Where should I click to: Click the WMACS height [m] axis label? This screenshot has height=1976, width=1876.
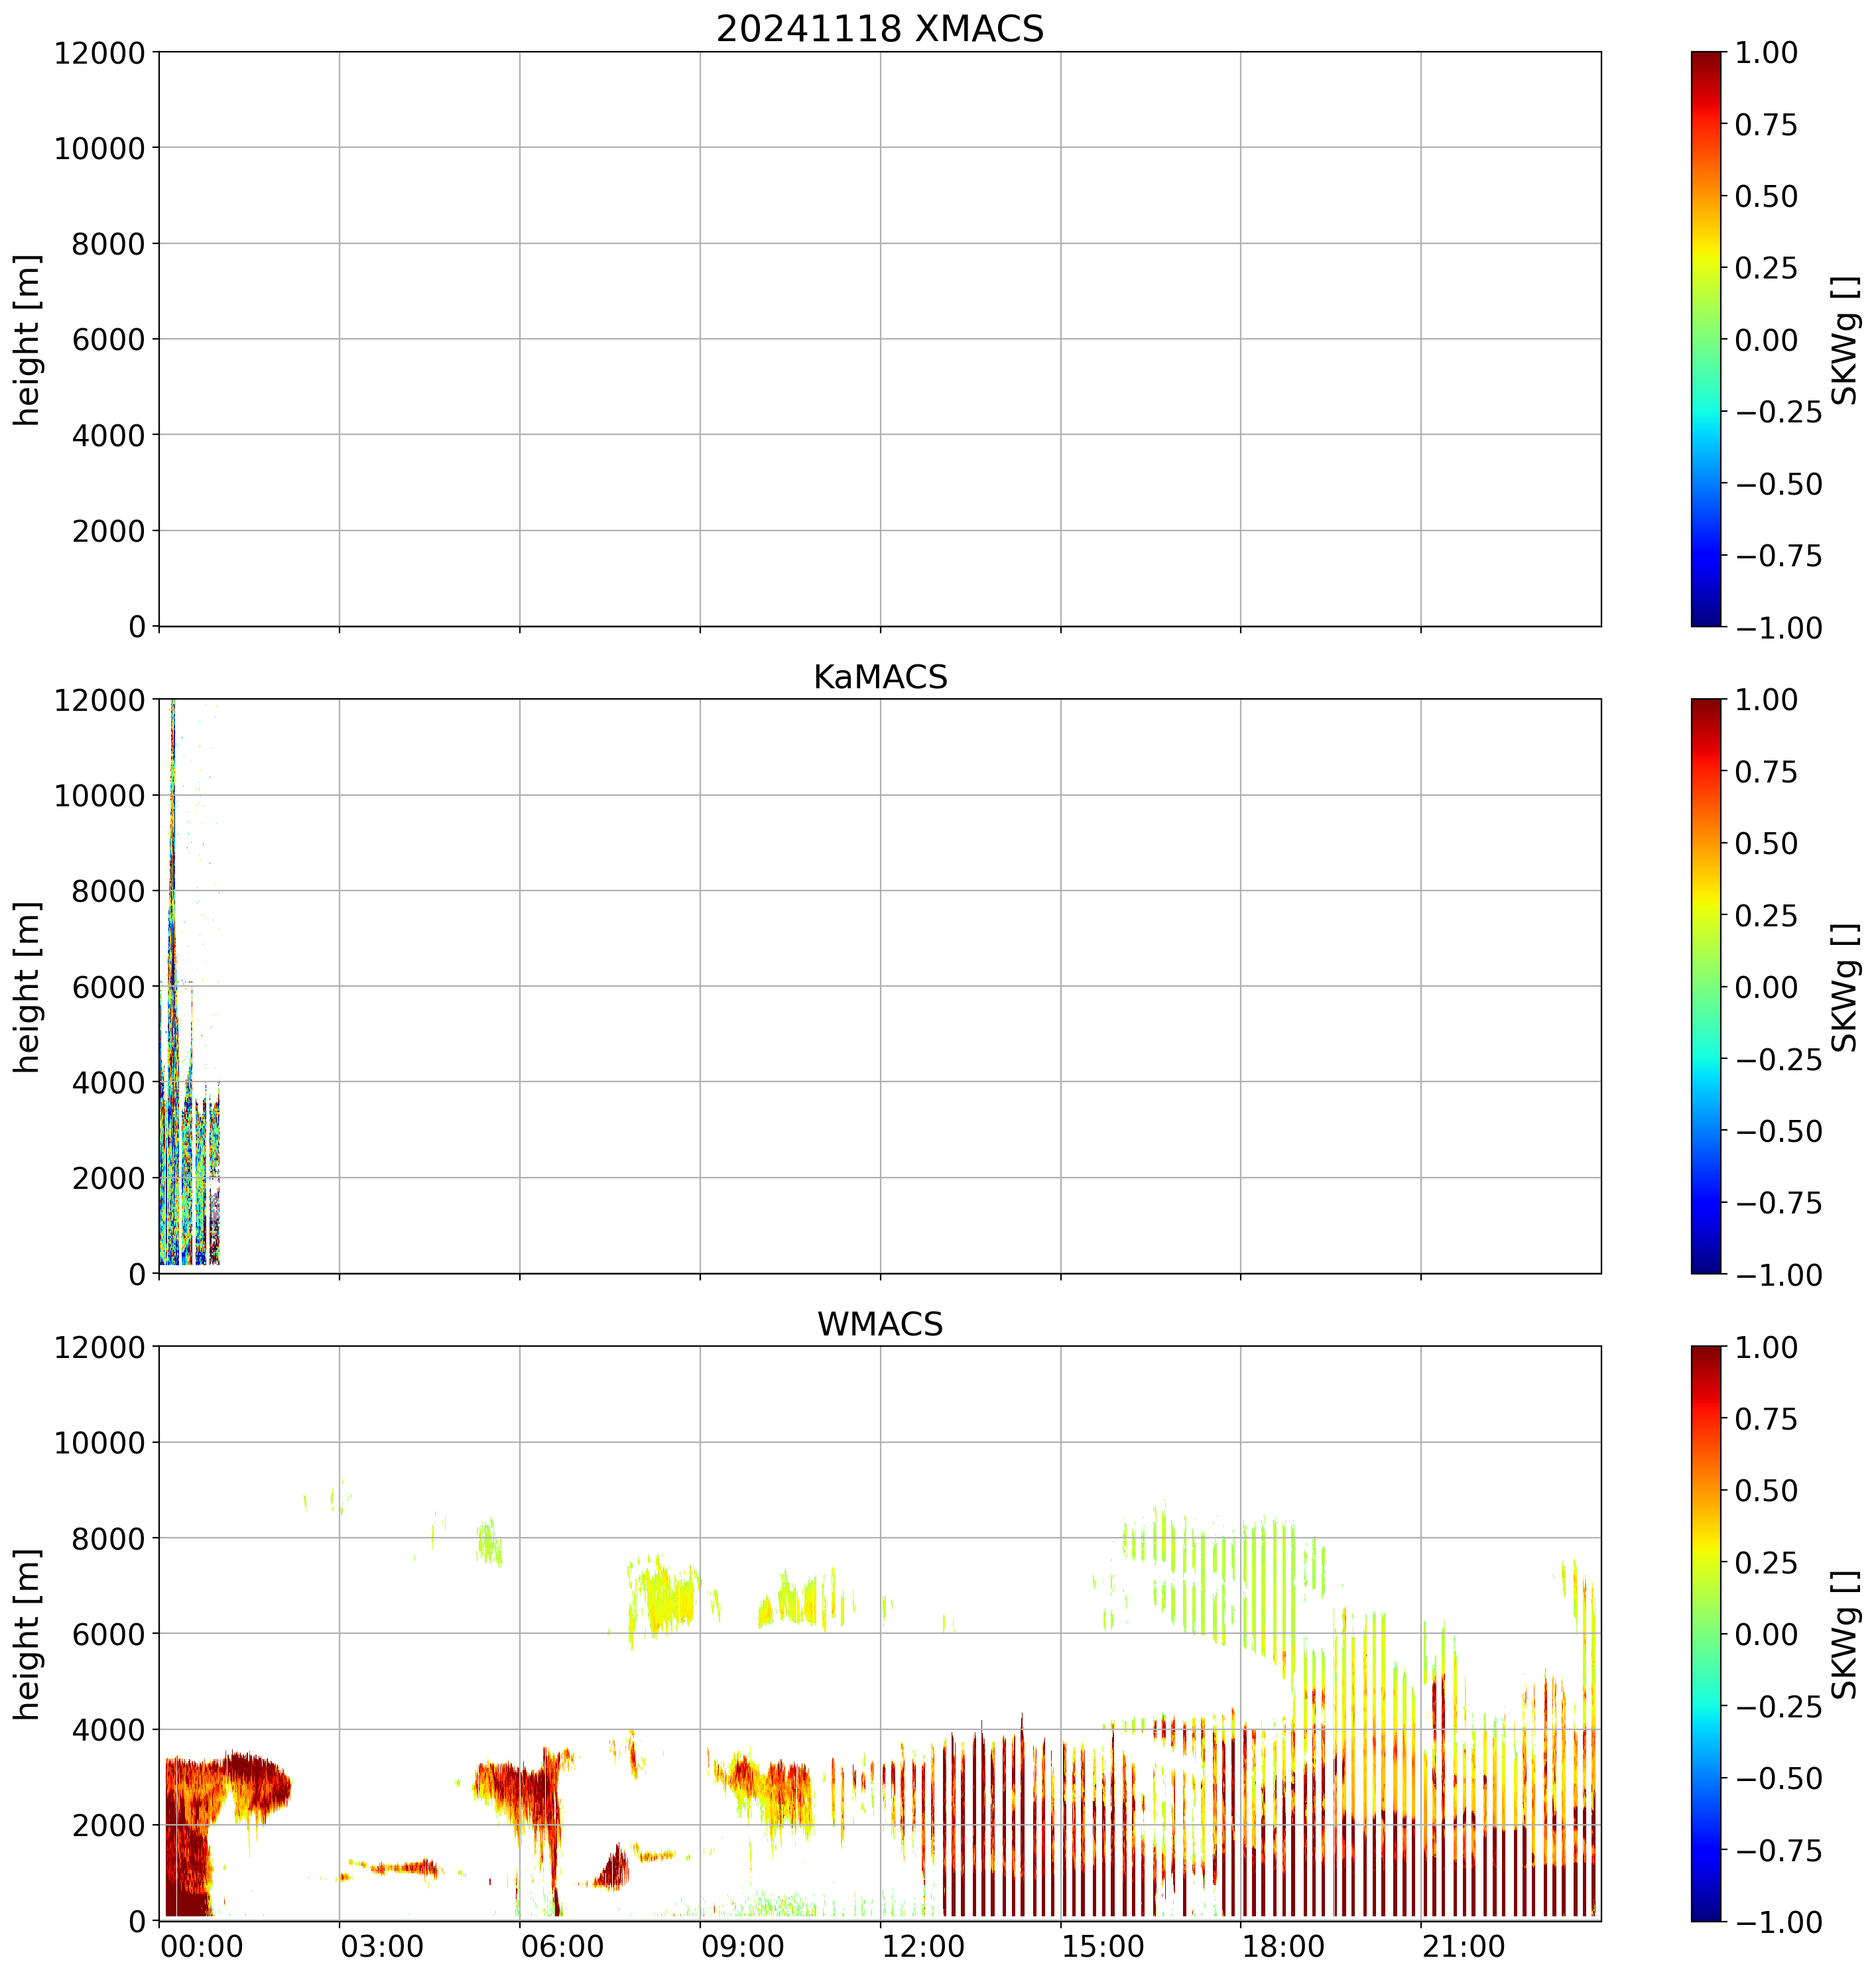[28, 1634]
